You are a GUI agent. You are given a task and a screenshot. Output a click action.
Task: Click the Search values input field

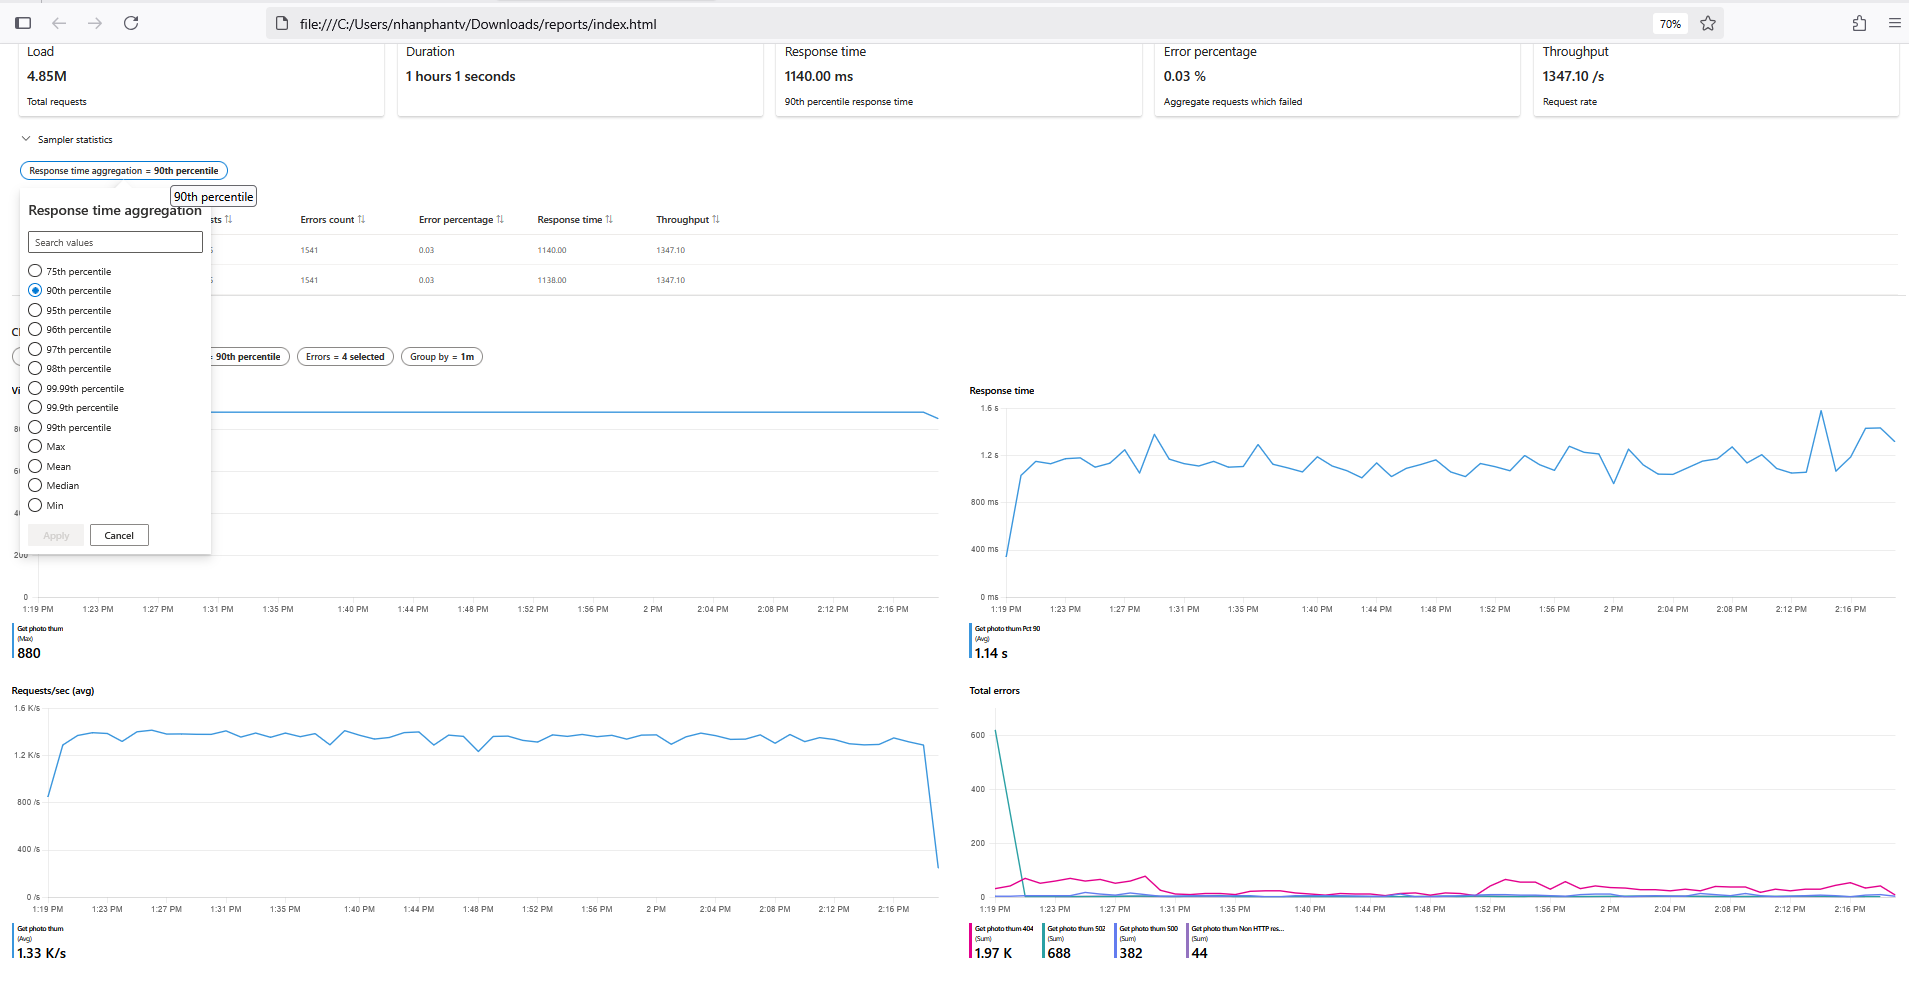pyautogui.click(x=115, y=243)
